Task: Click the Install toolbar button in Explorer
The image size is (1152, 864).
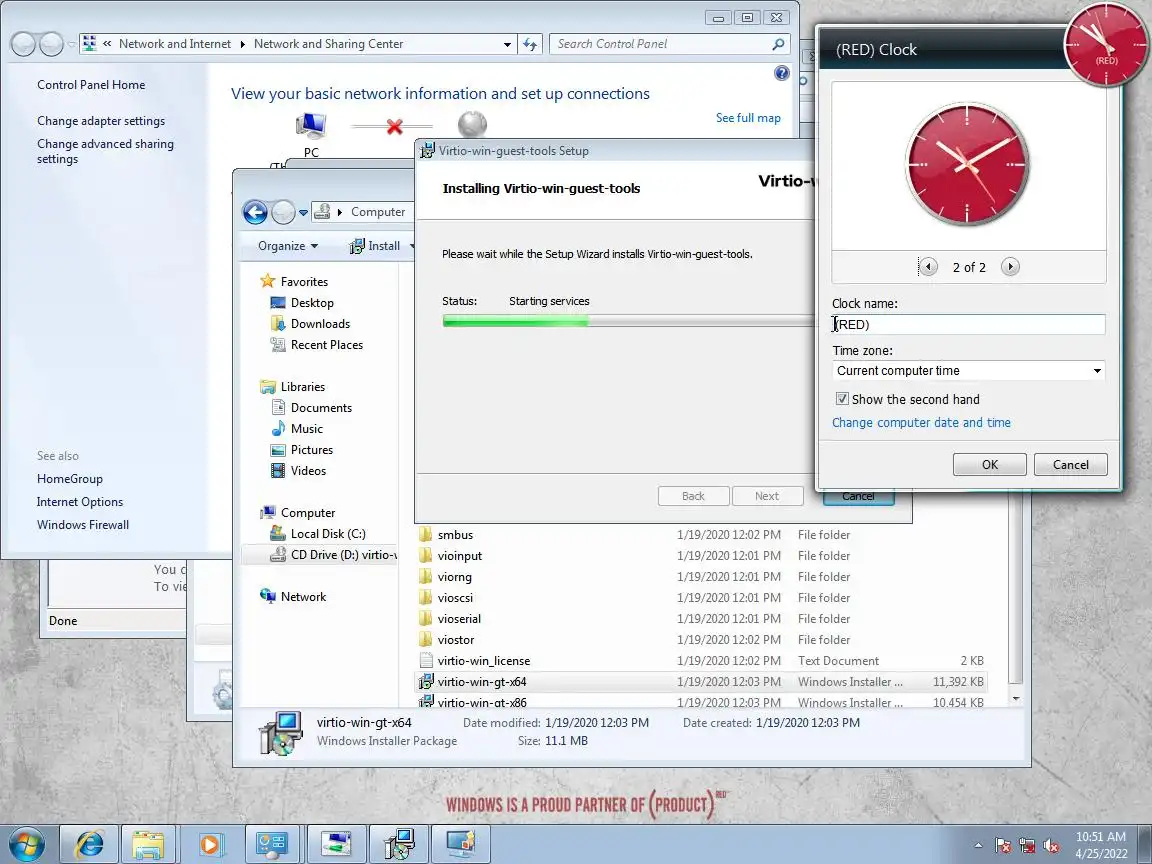Action: pyautogui.click(x=375, y=246)
